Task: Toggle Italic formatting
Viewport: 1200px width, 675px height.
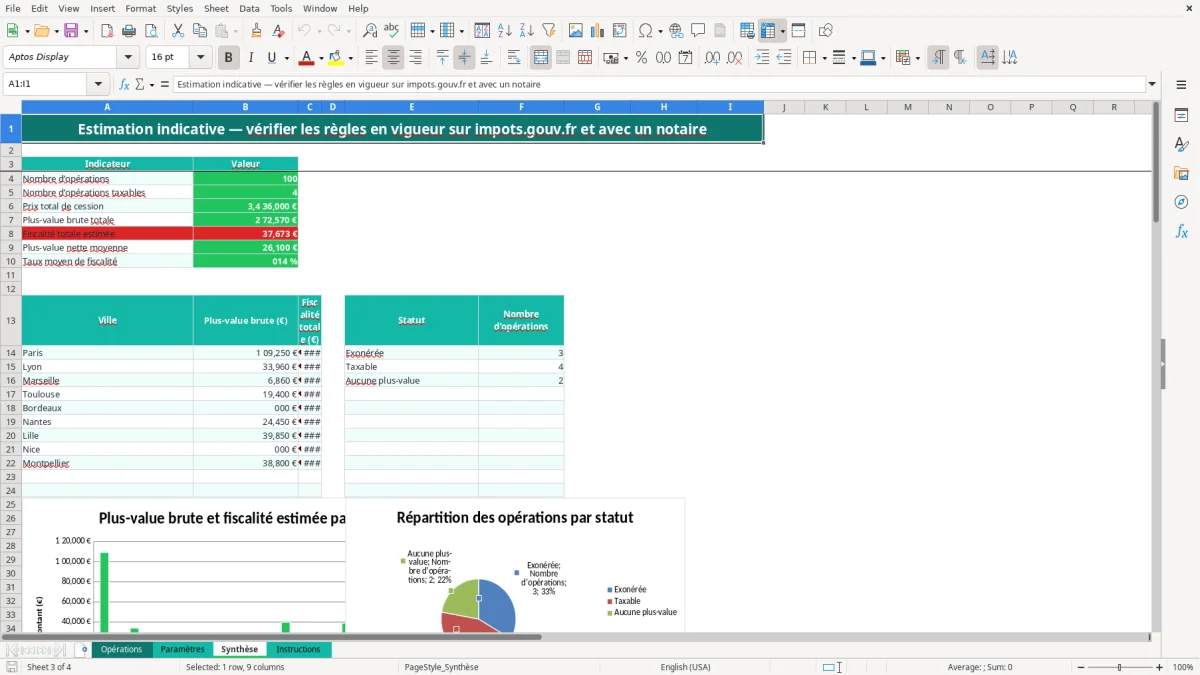Action: [x=250, y=58]
